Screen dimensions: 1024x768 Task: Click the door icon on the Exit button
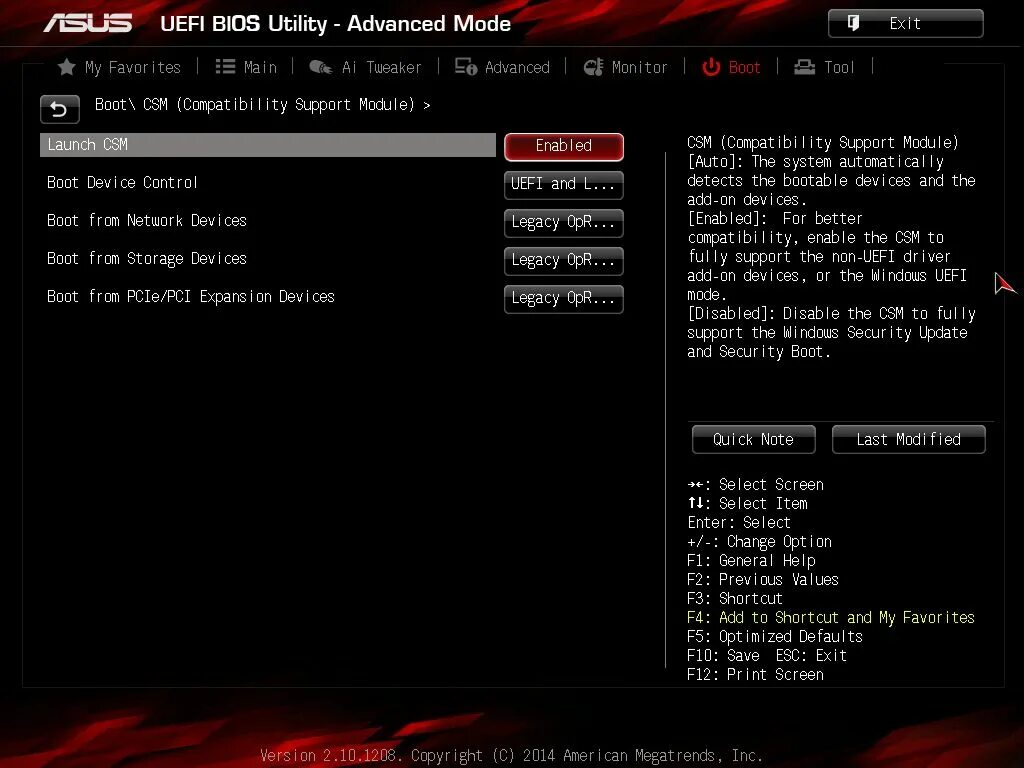[x=853, y=24]
